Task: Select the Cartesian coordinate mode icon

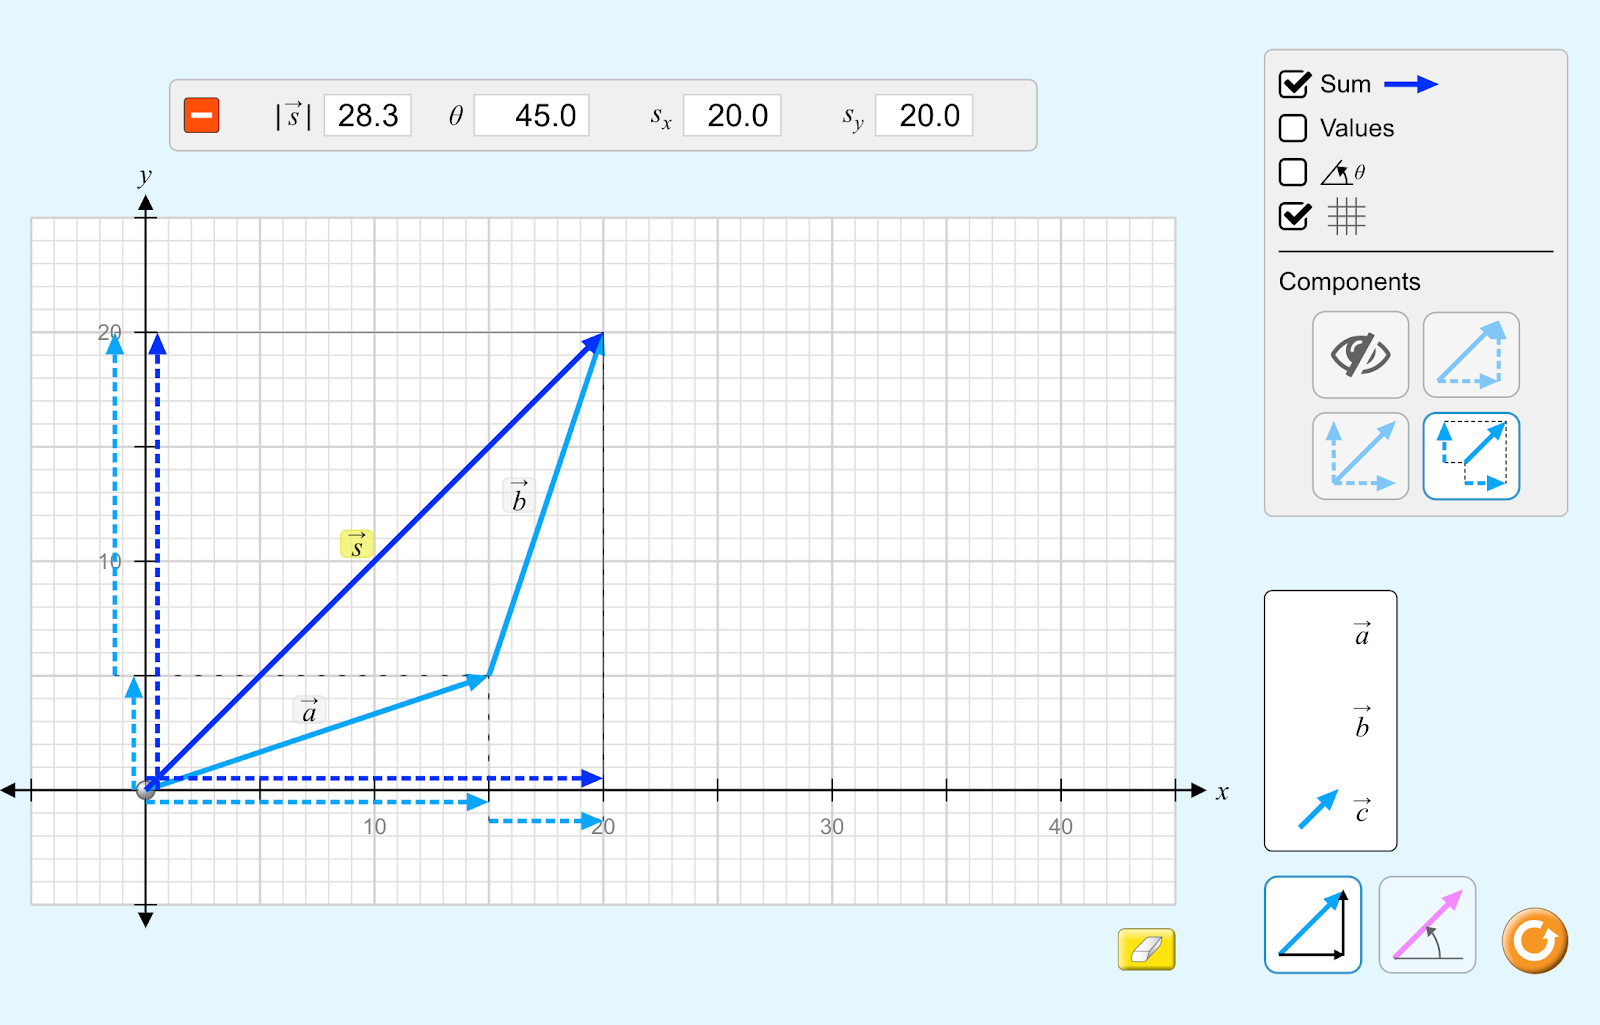Action: pos(1312,925)
